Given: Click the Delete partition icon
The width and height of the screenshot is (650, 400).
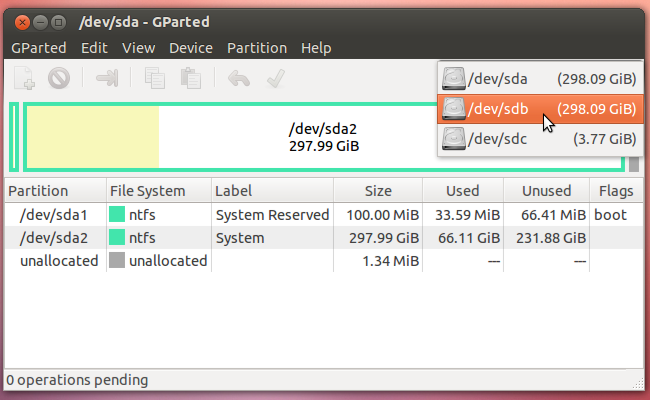Looking at the screenshot, I should pyautogui.click(x=59, y=78).
